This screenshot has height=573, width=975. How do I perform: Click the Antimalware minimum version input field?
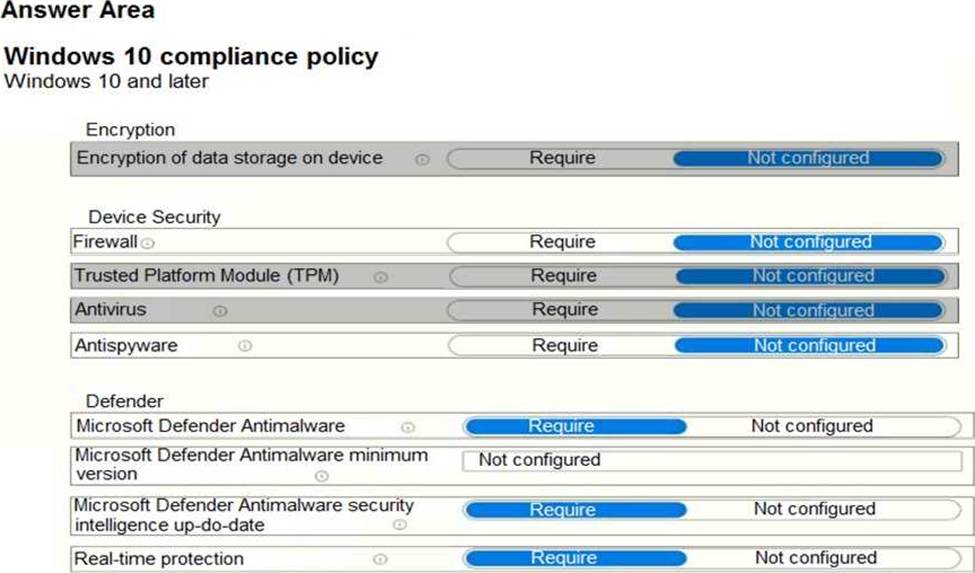click(x=716, y=461)
